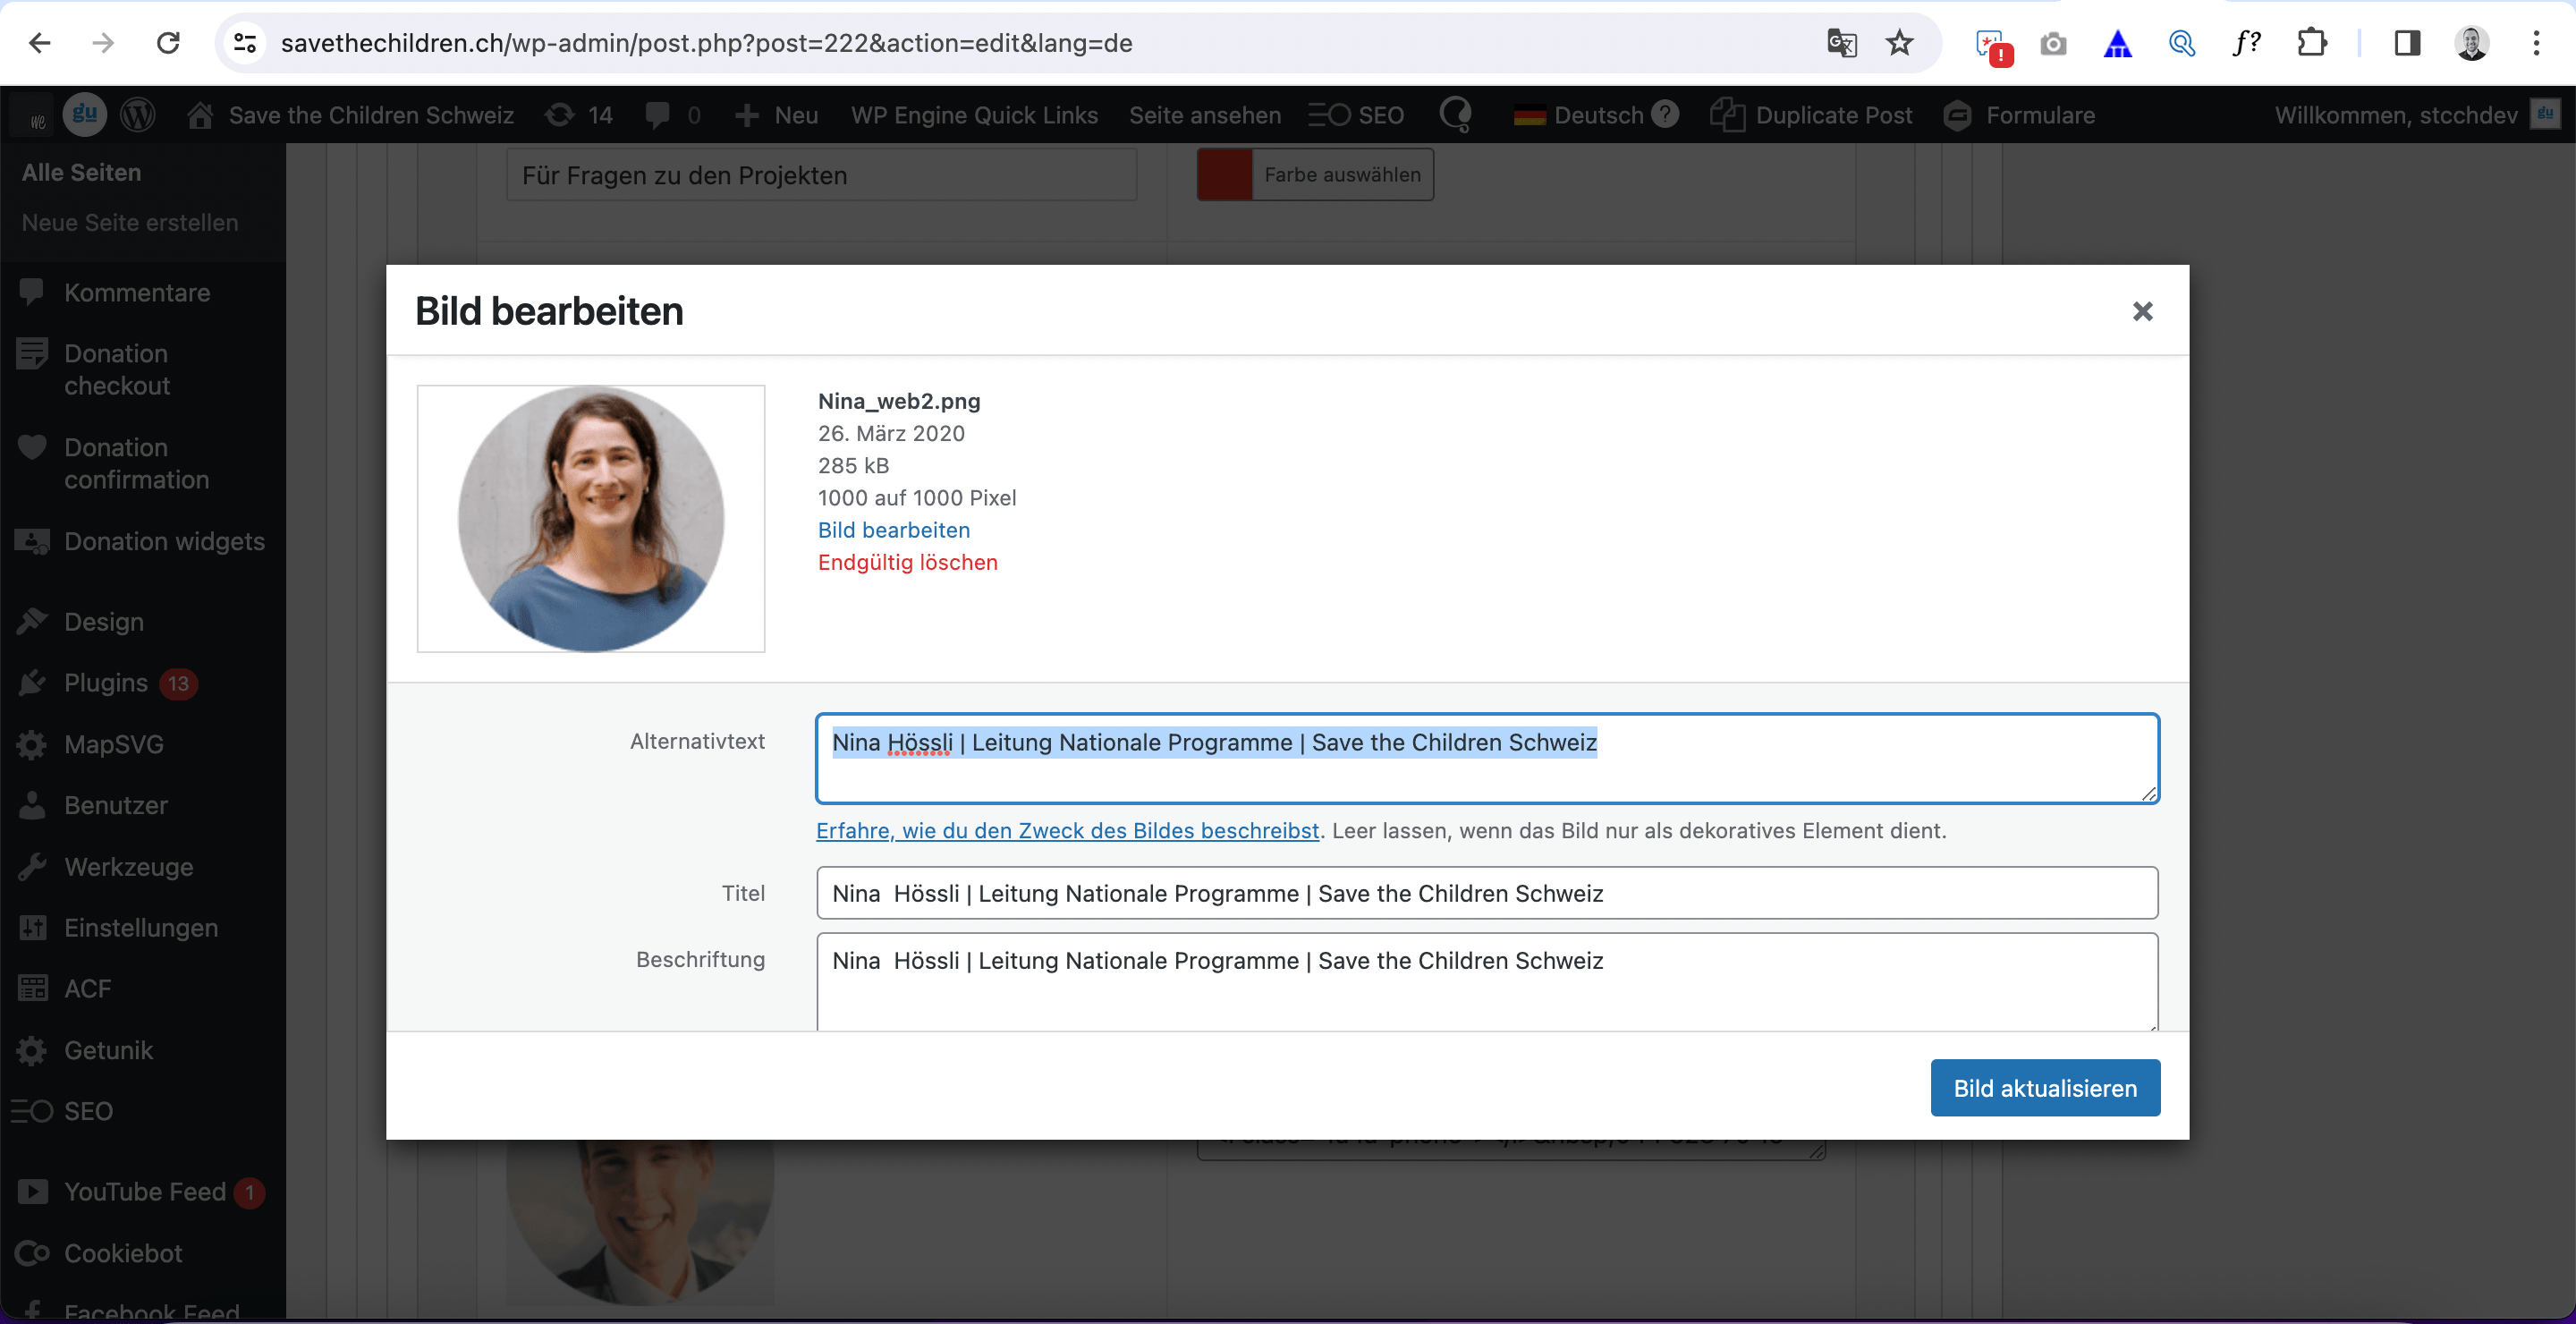
Task: Click the red color swatch
Action: pyautogui.click(x=1225, y=175)
